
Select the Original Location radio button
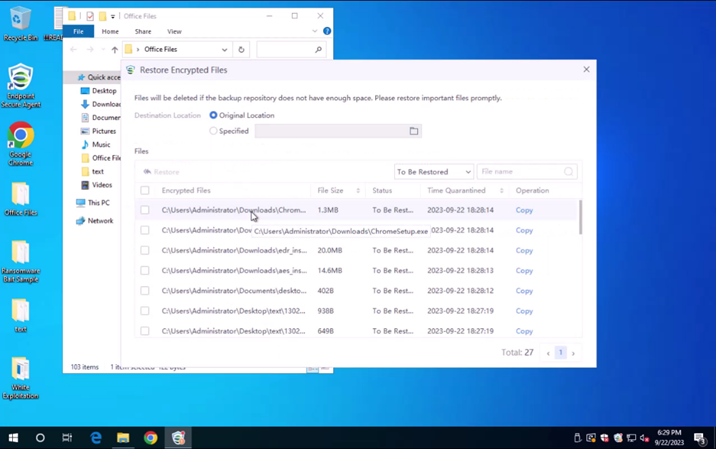click(213, 115)
